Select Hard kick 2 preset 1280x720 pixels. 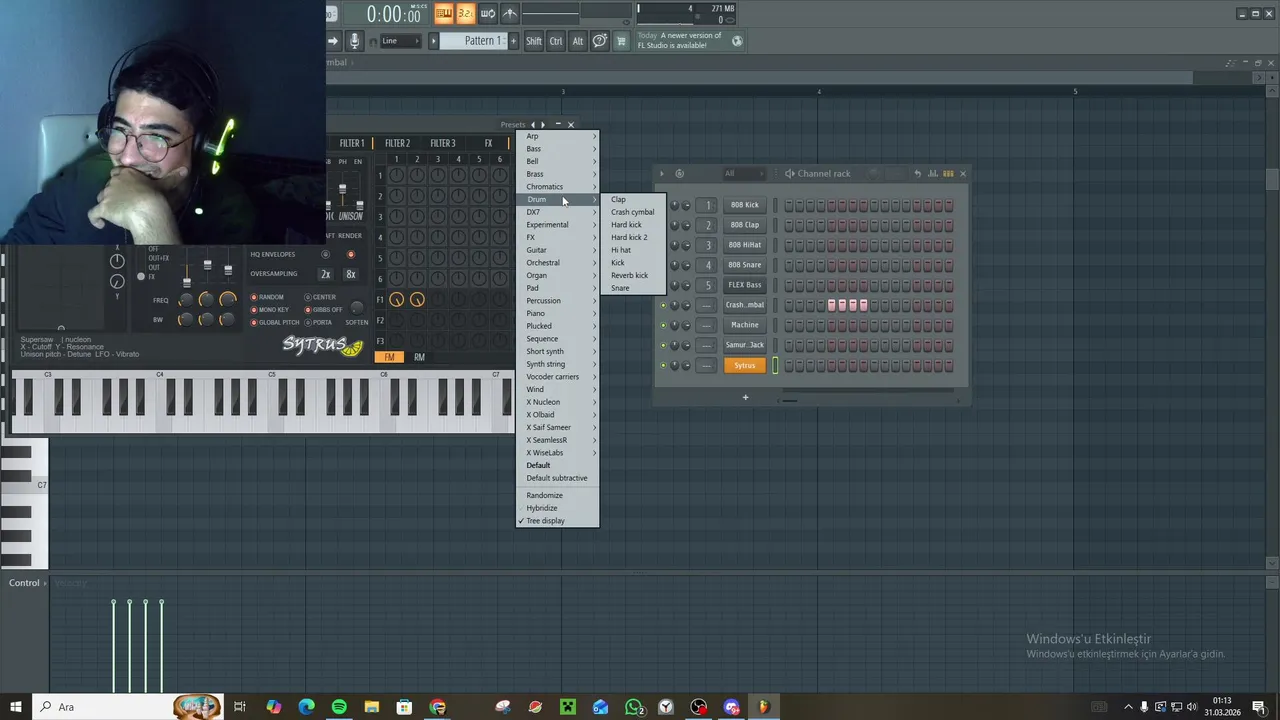(633, 237)
